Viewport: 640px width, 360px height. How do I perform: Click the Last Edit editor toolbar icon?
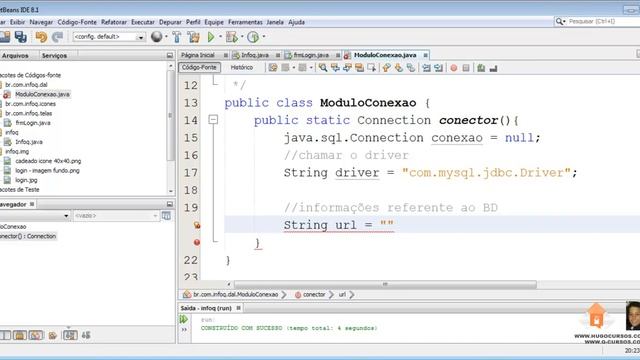click(273, 68)
